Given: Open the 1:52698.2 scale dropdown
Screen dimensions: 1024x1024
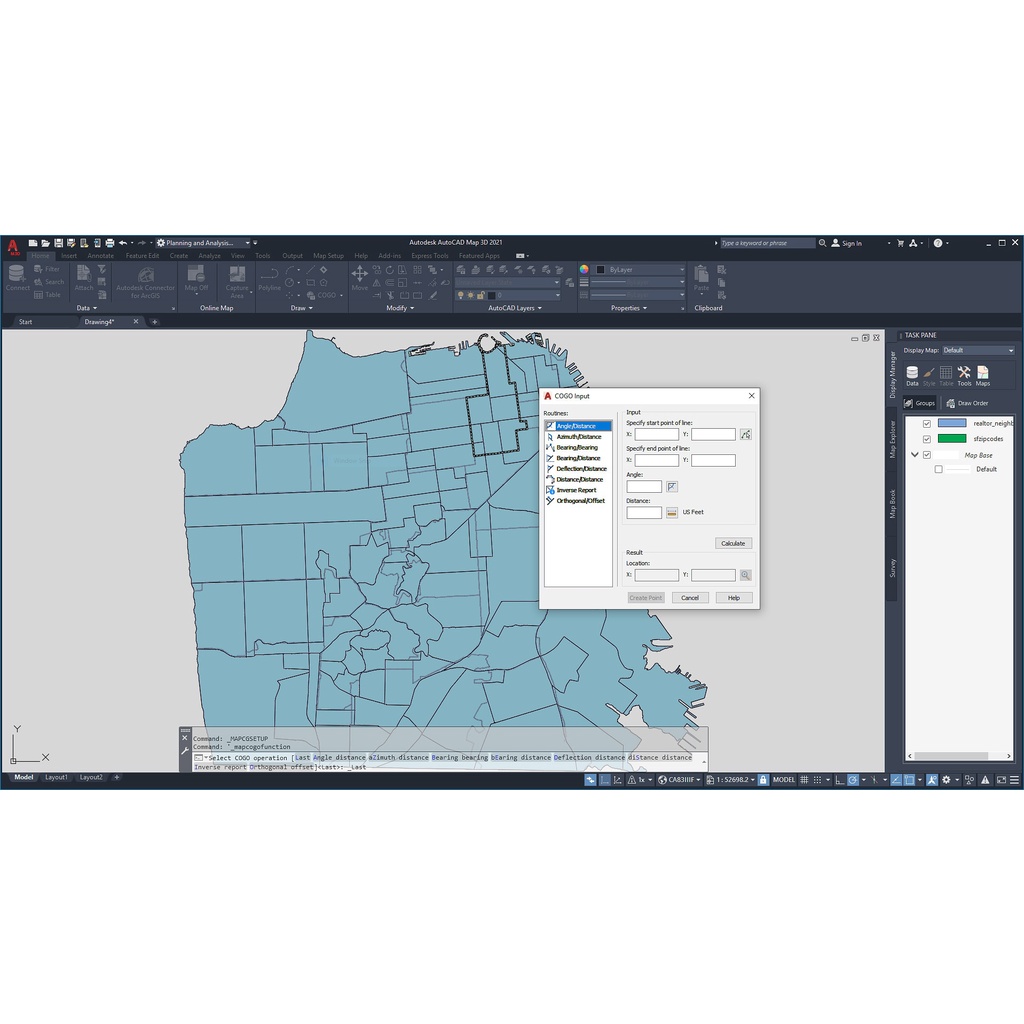Looking at the screenshot, I should pos(730,780).
